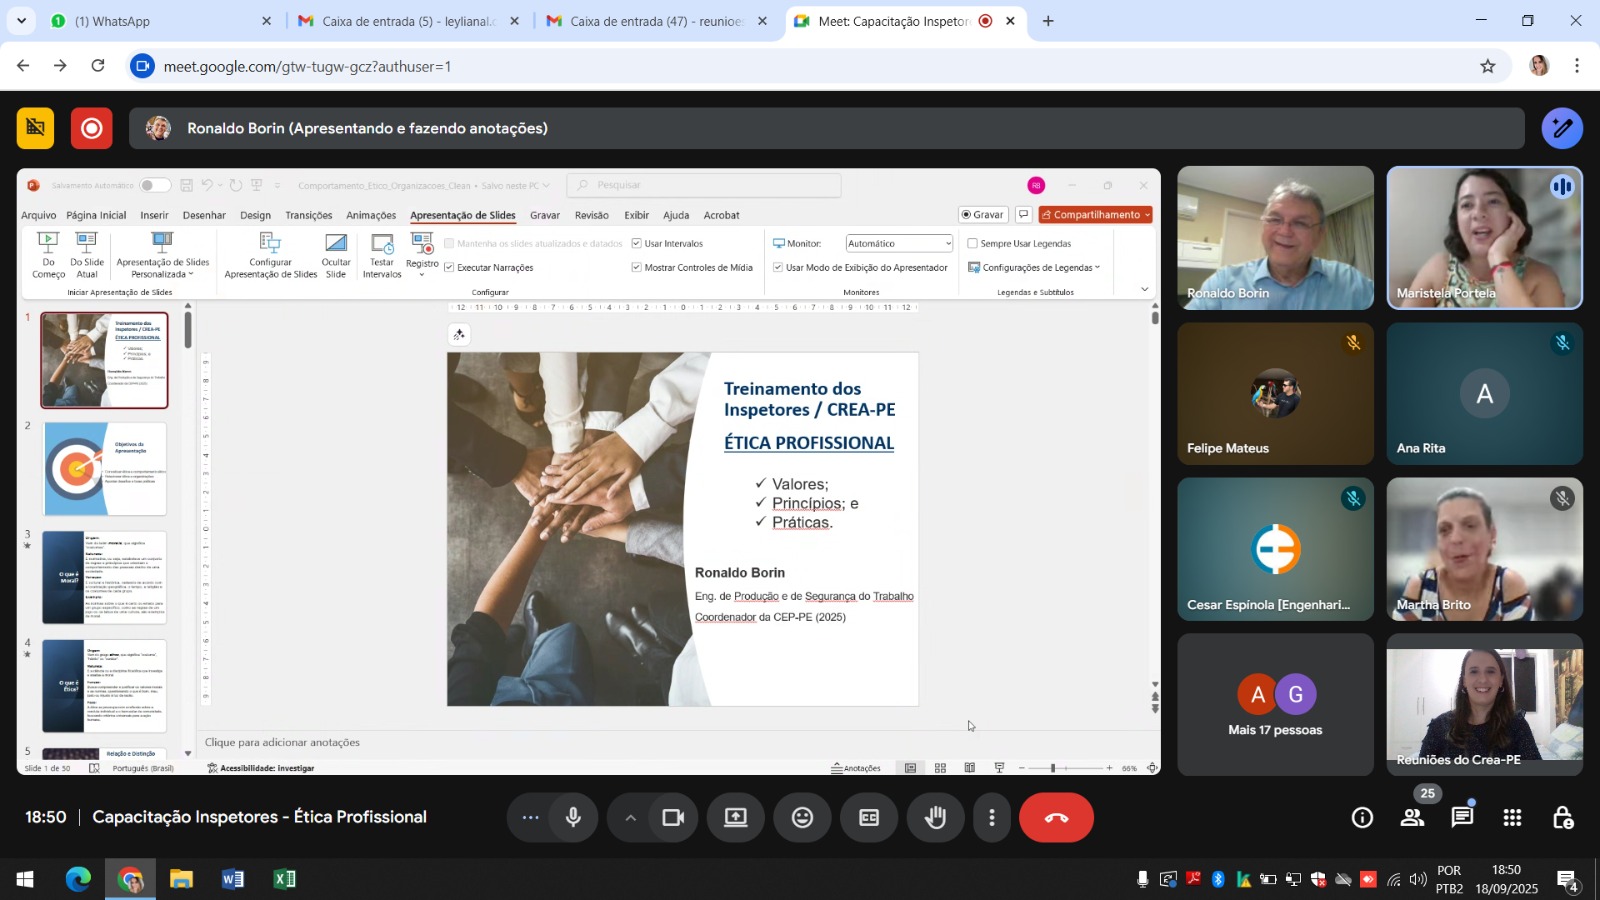Click the raise hand icon

tap(935, 818)
